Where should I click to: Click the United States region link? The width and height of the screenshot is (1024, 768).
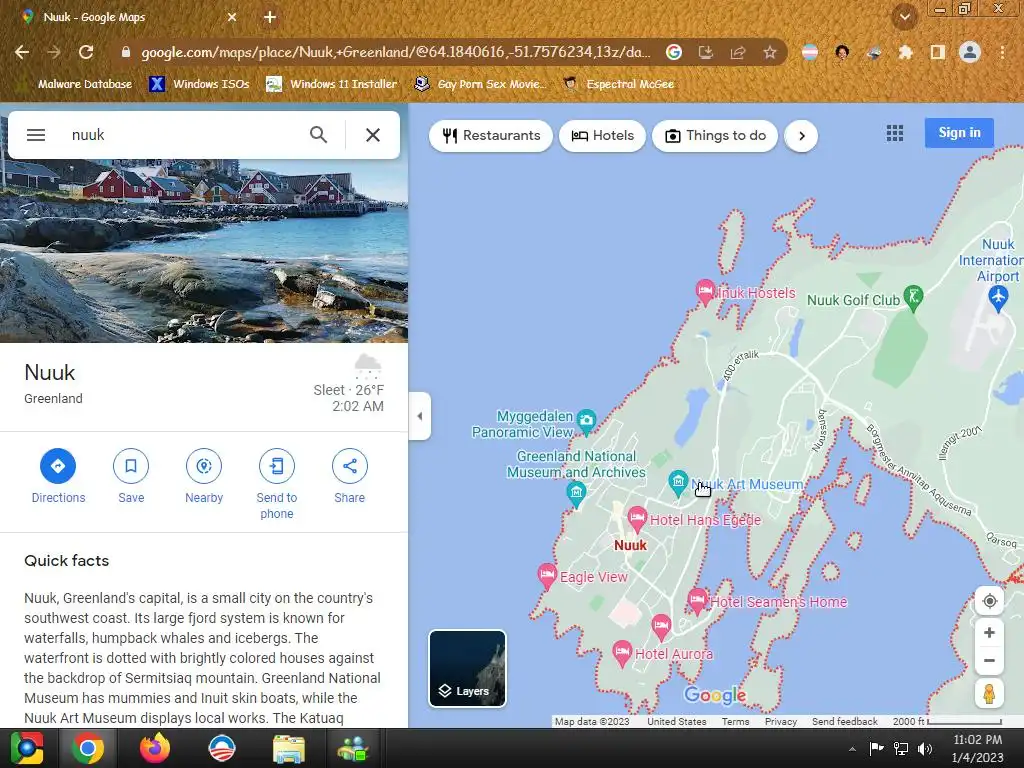point(677,722)
